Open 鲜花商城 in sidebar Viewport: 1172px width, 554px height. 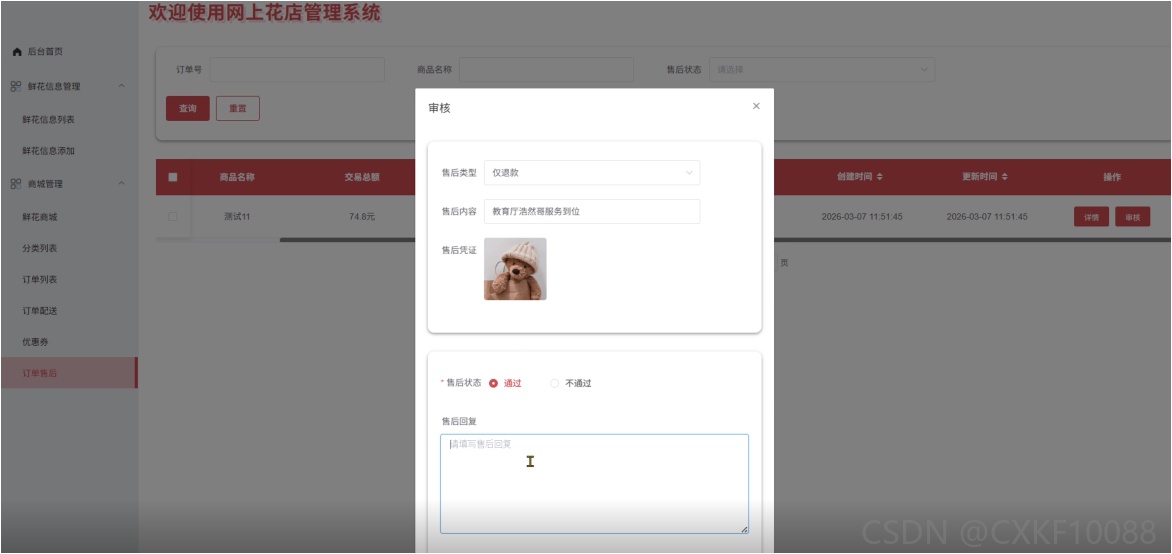coord(40,218)
